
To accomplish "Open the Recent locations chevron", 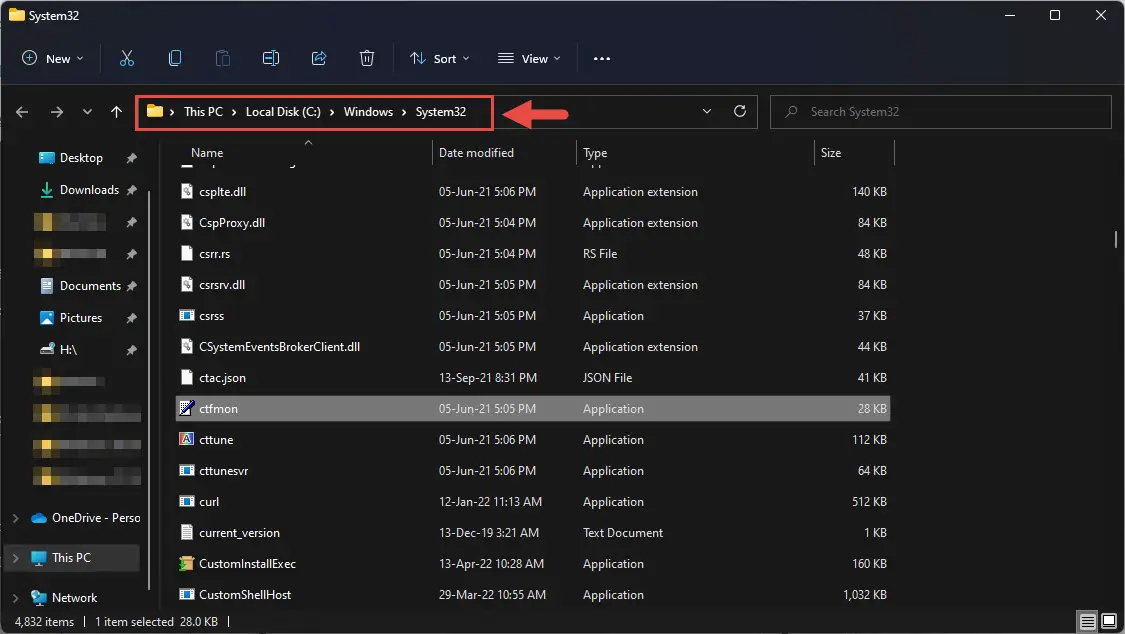I will coord(87,112).
